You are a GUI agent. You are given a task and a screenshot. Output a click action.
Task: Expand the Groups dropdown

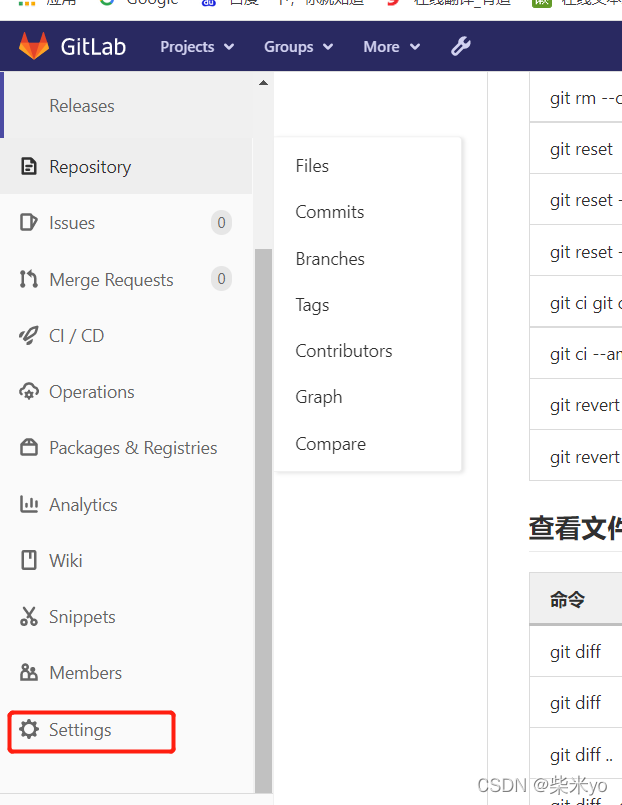click(x=299, y=47)
